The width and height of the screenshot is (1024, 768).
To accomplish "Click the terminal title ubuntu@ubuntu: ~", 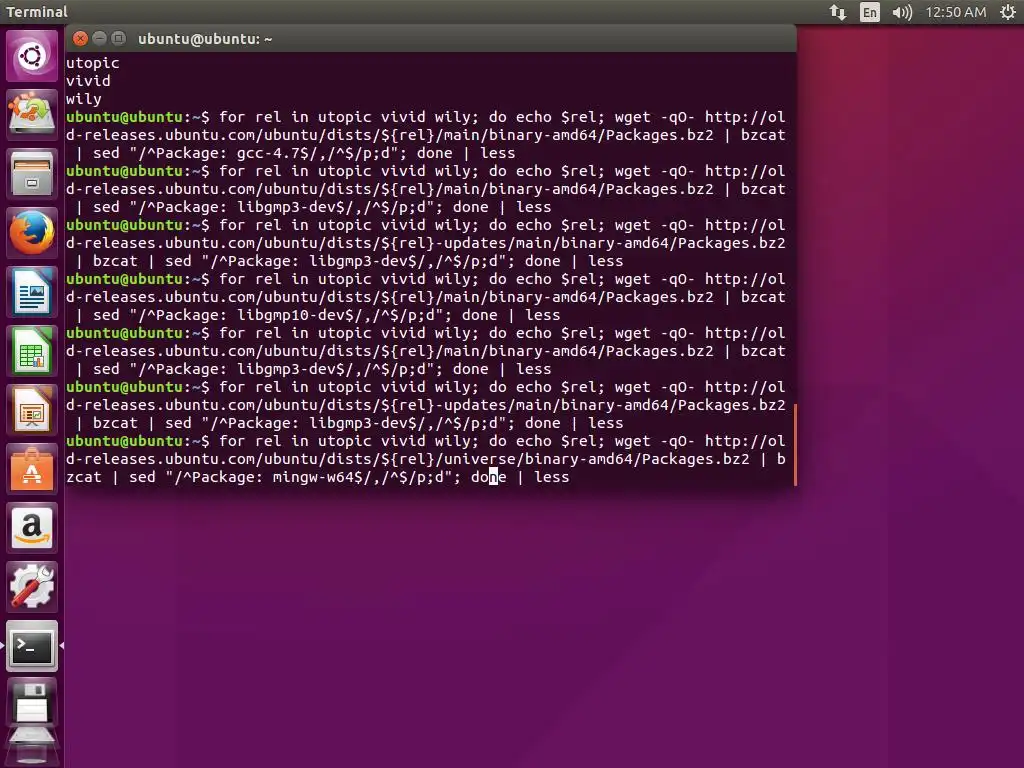I will [205, 39].
